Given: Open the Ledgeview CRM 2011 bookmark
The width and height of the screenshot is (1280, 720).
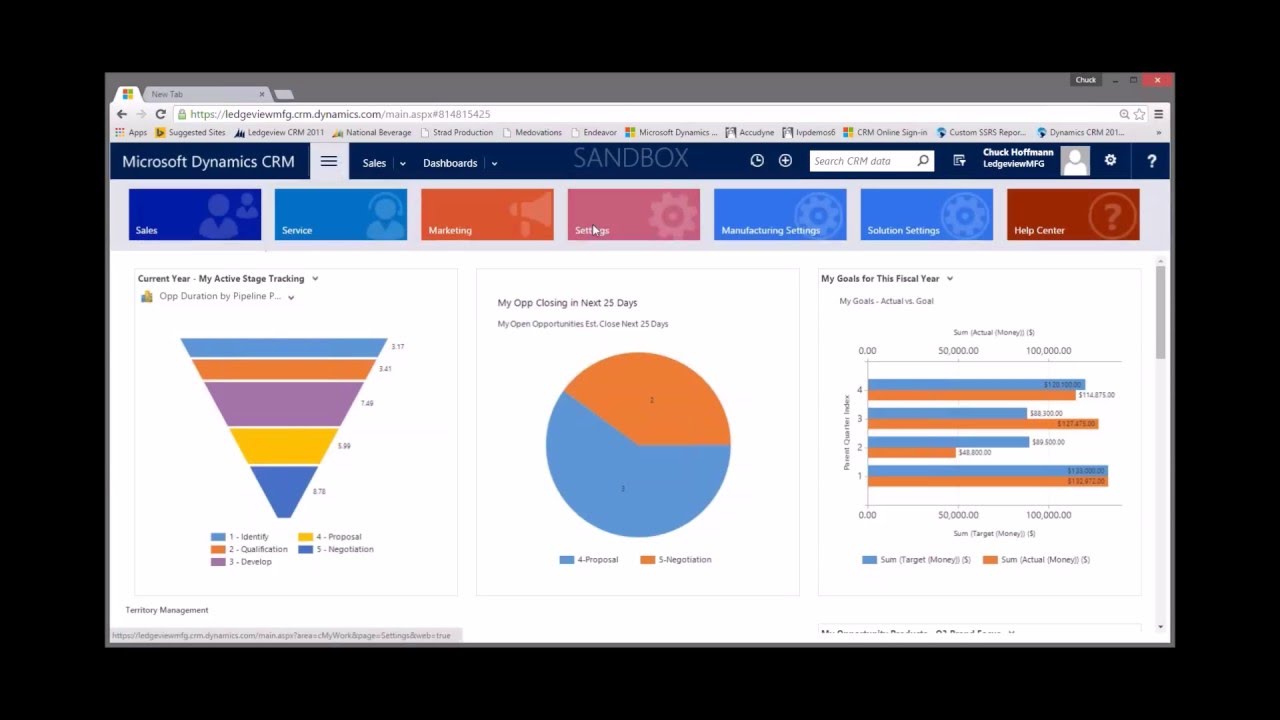Looking at the screenshot, I should pyautogui.click(x=279, y=132).
